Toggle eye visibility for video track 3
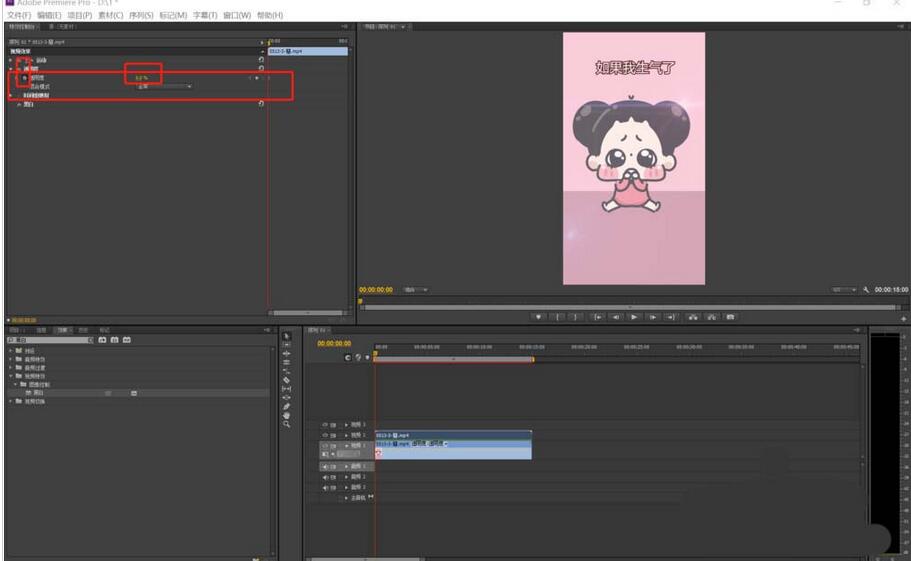The image size is (911, 561). click(325, 425)
